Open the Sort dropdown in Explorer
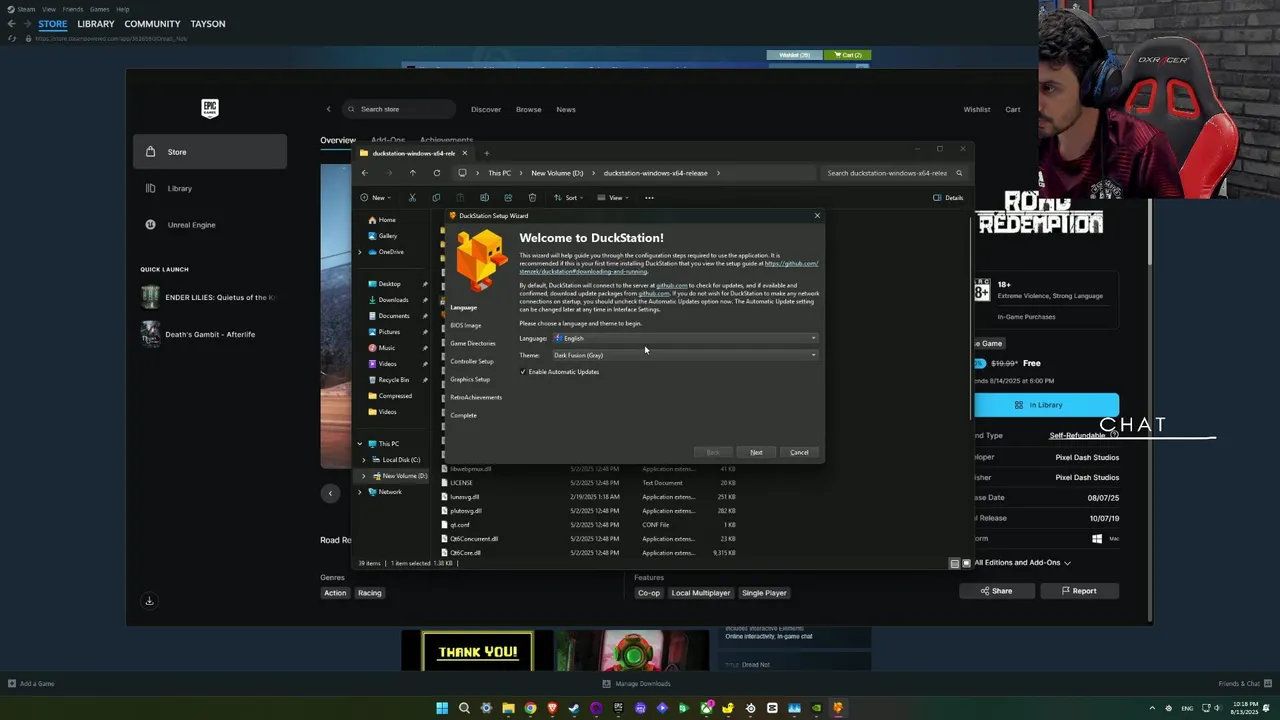Viewport: 1280px width, 720px height. (567, 197)
